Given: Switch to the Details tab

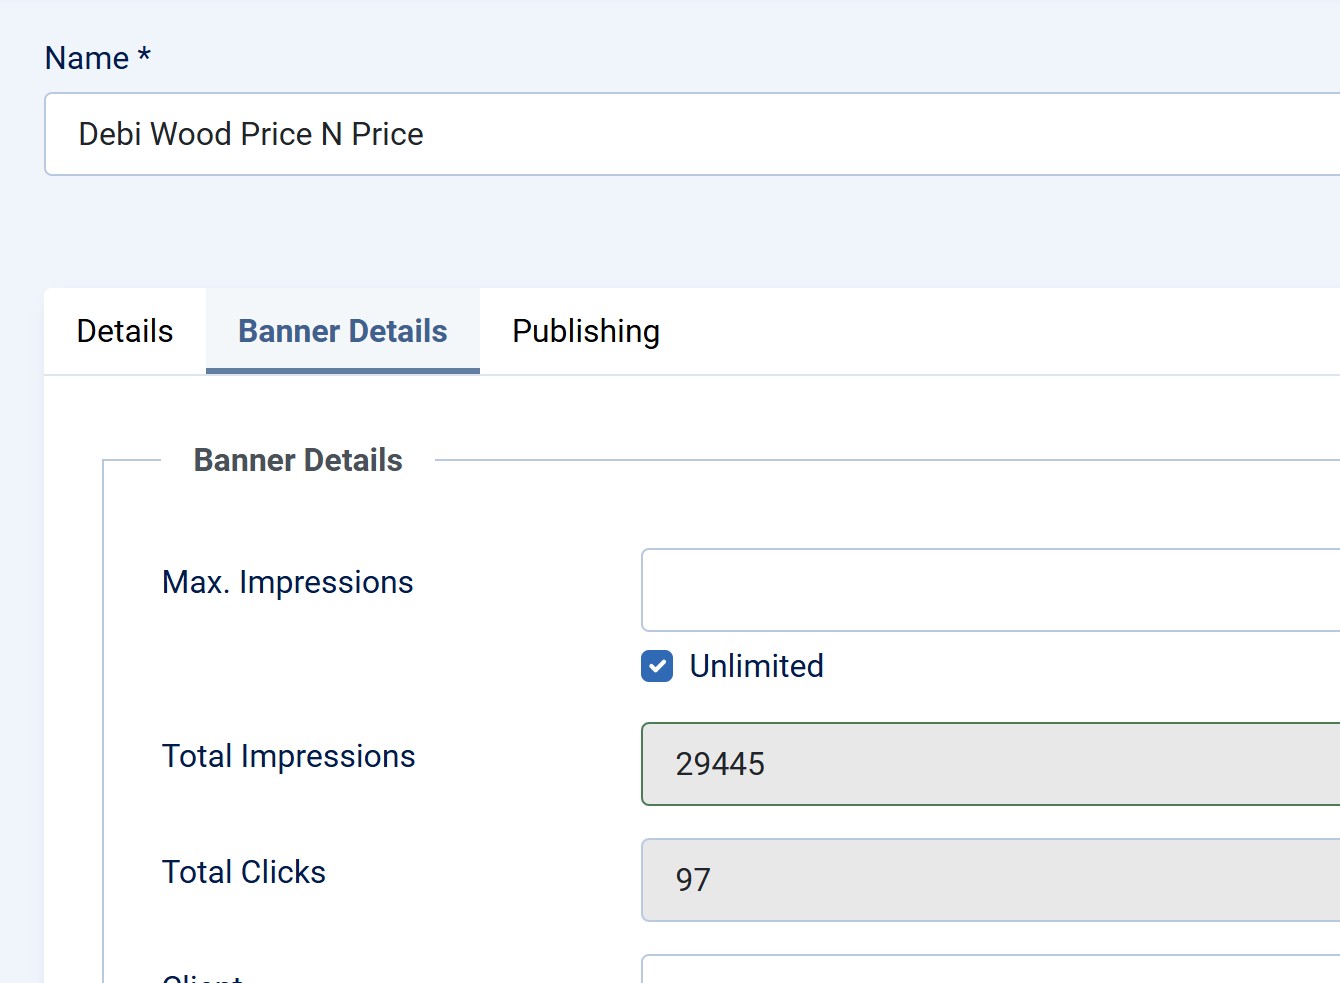Looking at the screenshot, I should [125, 331].
